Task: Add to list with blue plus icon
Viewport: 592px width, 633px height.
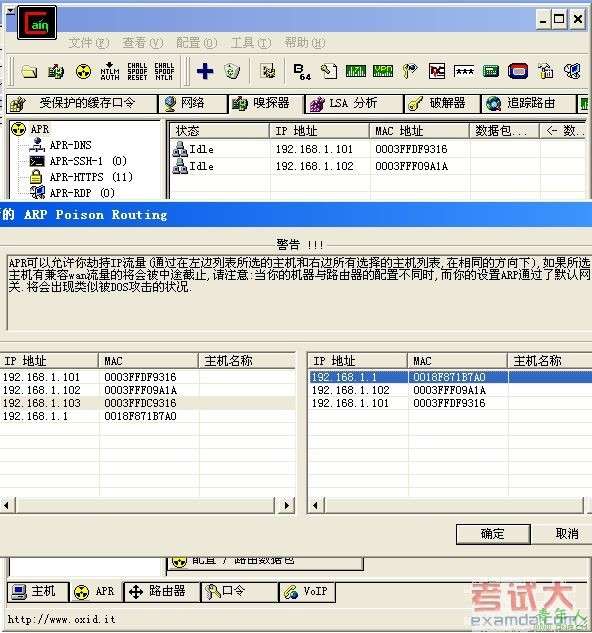Action: pyautogui.click(x=205, y=71)
